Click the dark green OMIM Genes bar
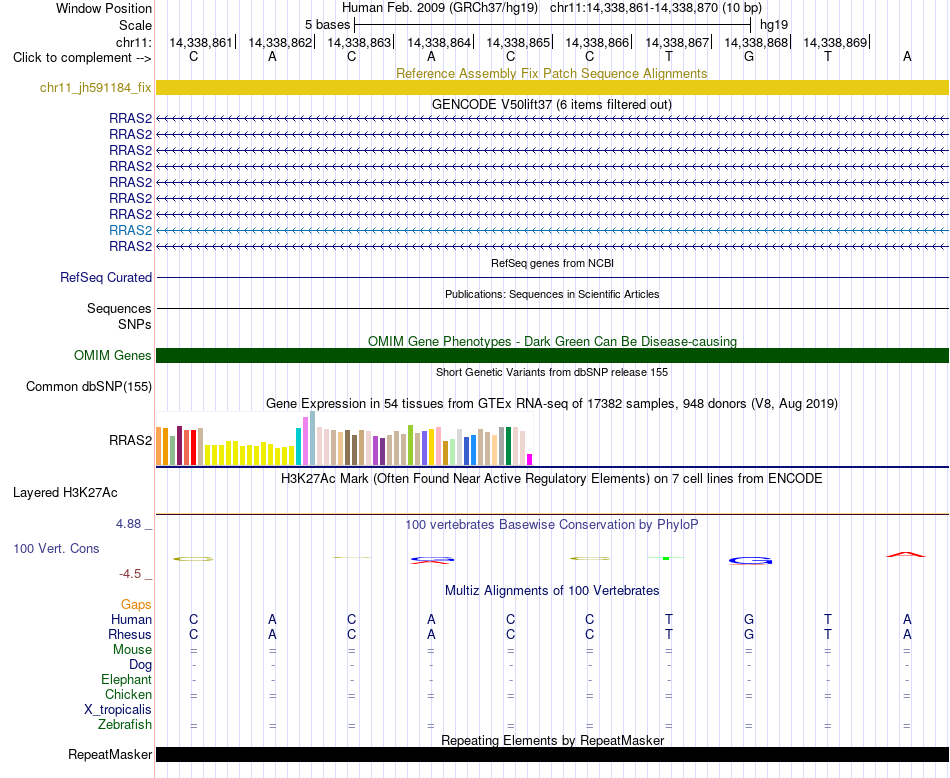This screenshot has width=950, height=778. (x=552, y=356)
